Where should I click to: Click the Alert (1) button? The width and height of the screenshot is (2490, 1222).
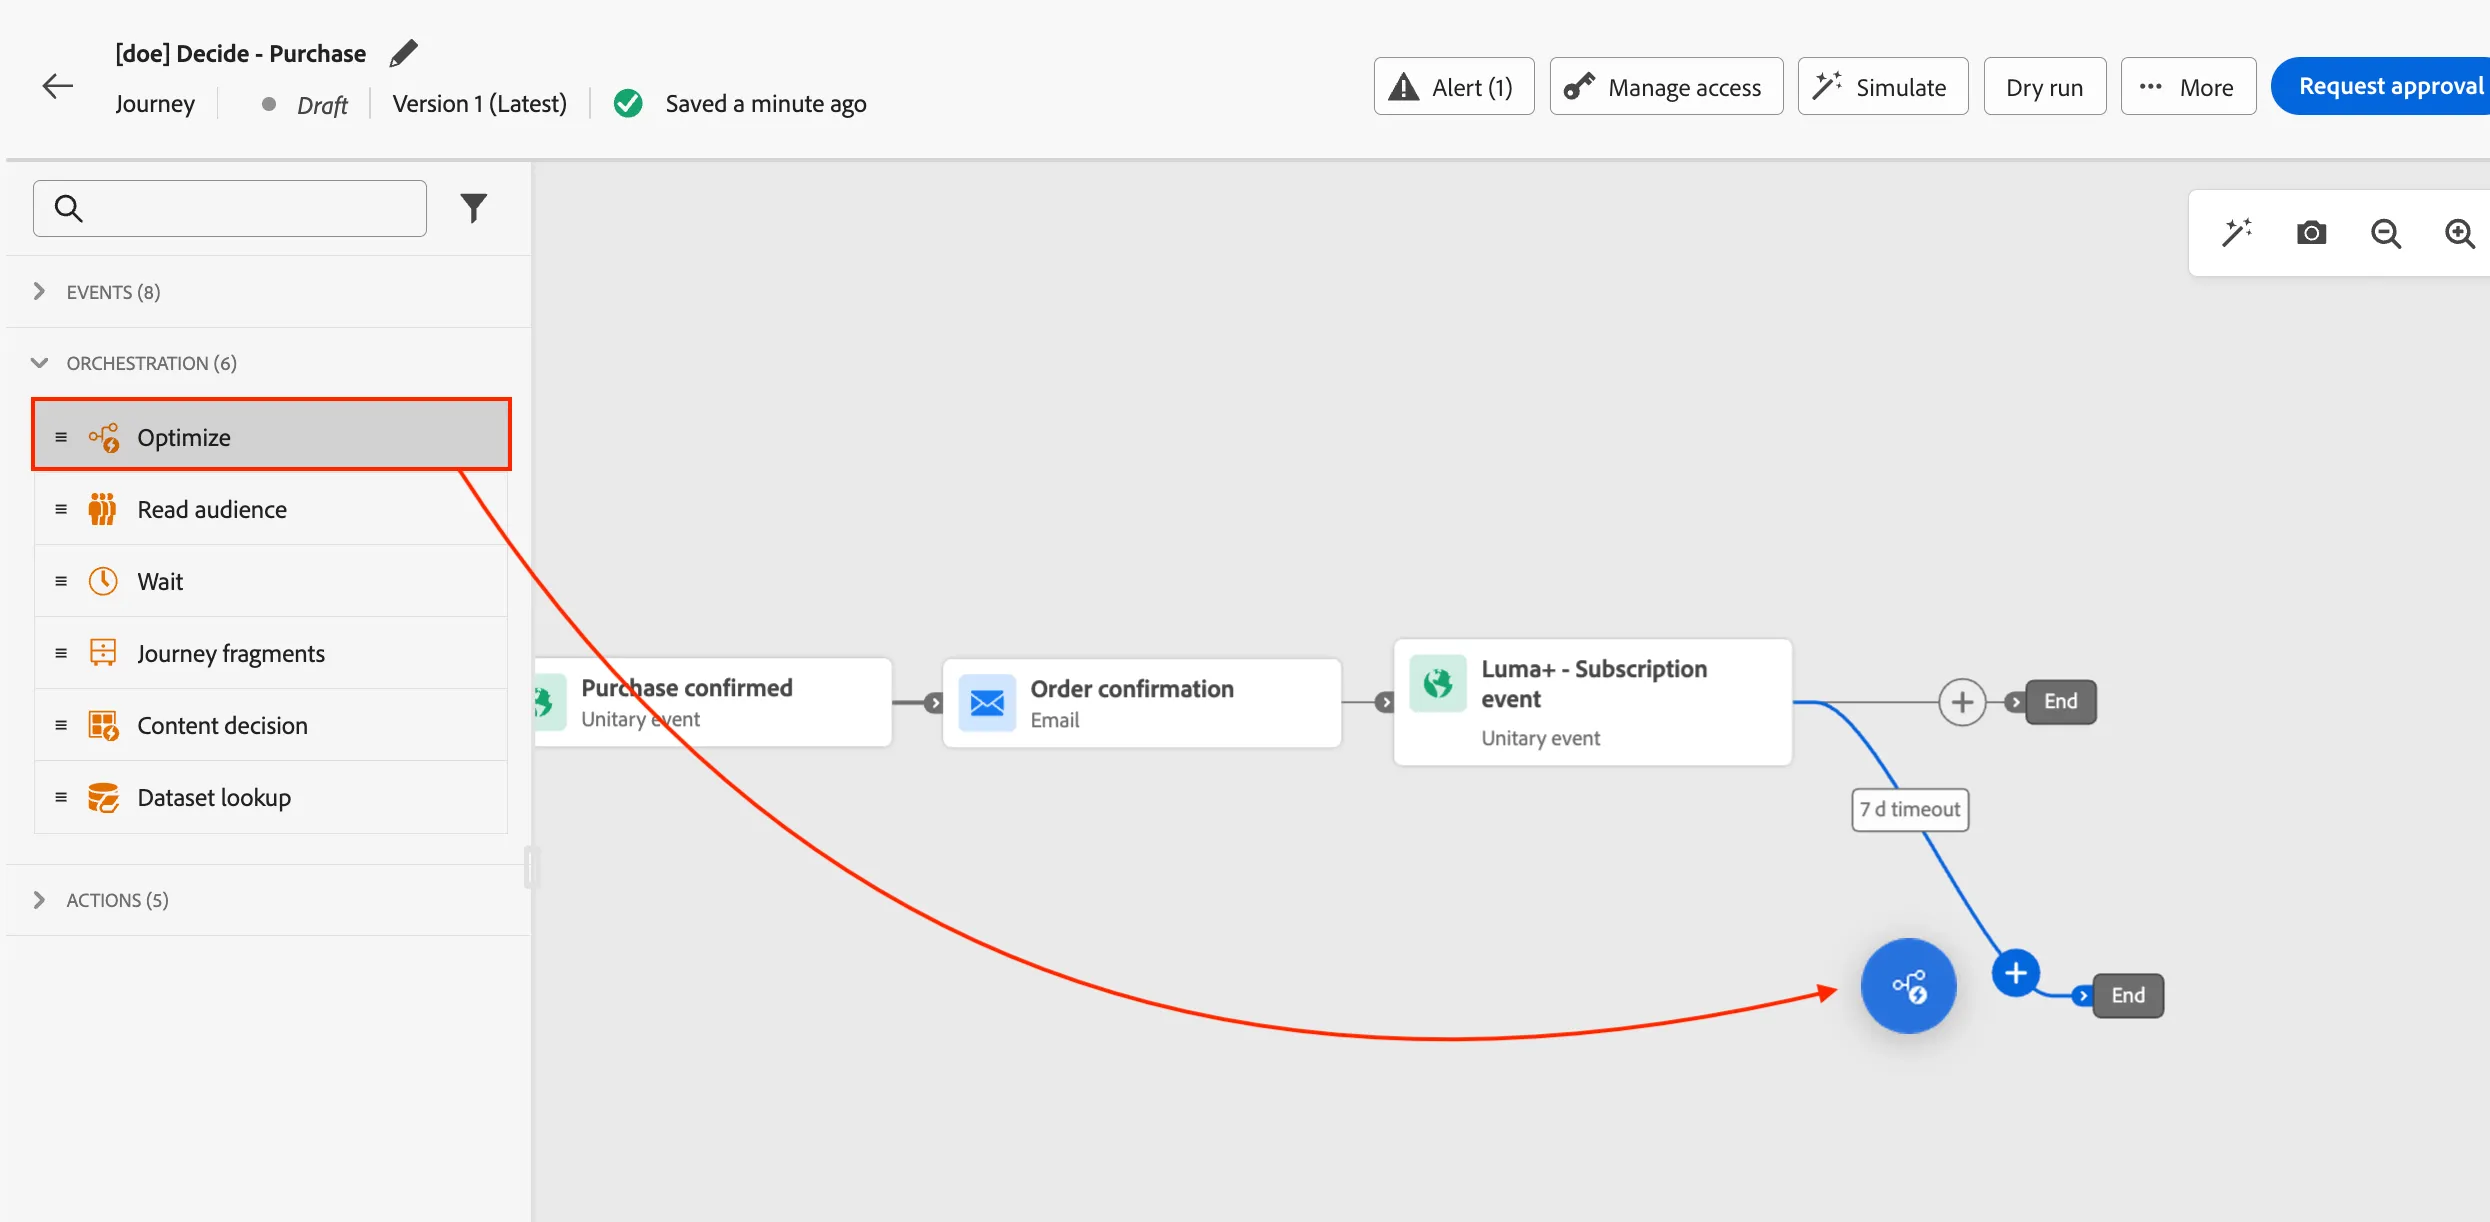[1454, 87]
